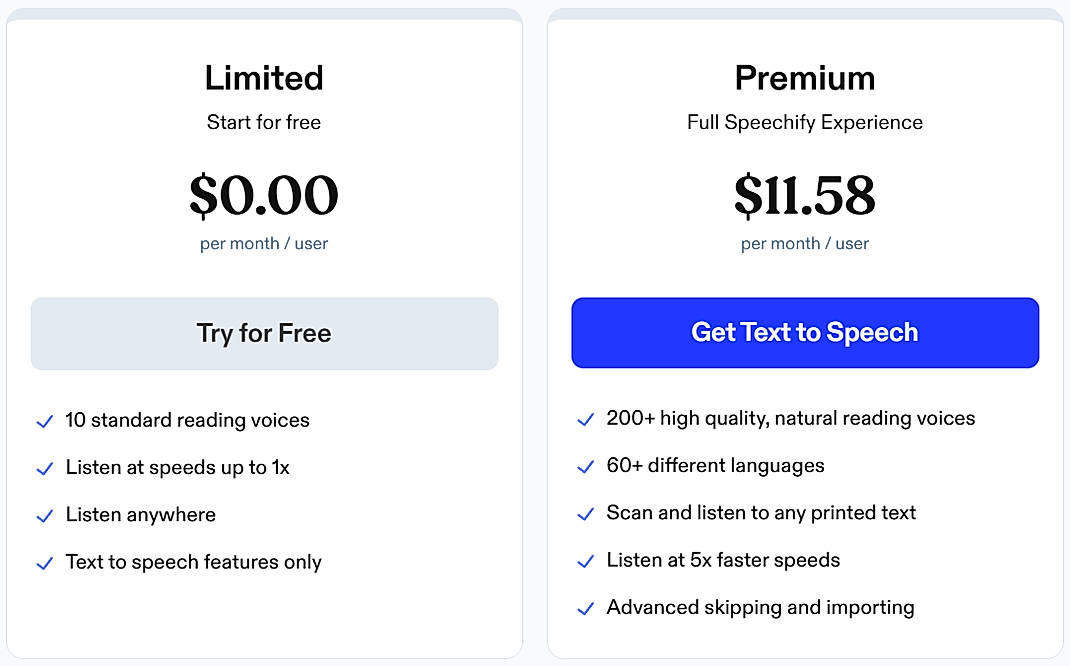Image resolution: width=1070 pixels, height=666 pixels.
Task: Click the checkmark beside "Advanced skipping and importing"
Action: (x=585, y=607)
